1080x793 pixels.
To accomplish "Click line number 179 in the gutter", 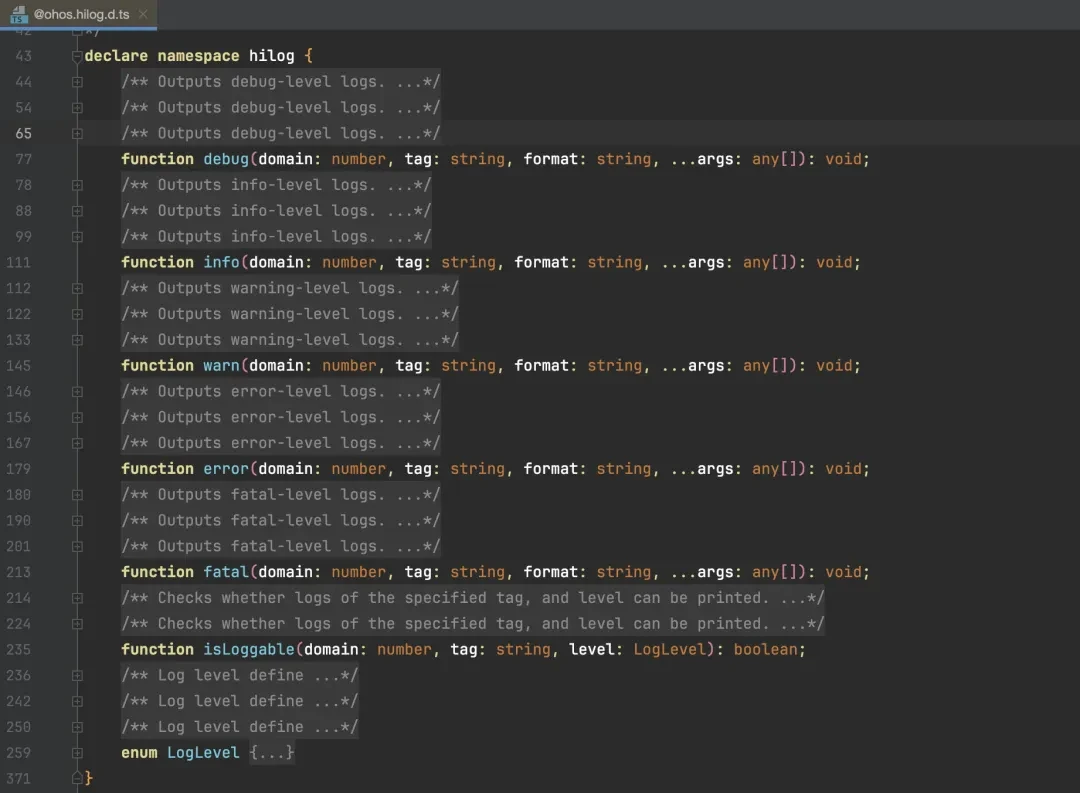I will [x=18, y=469].
